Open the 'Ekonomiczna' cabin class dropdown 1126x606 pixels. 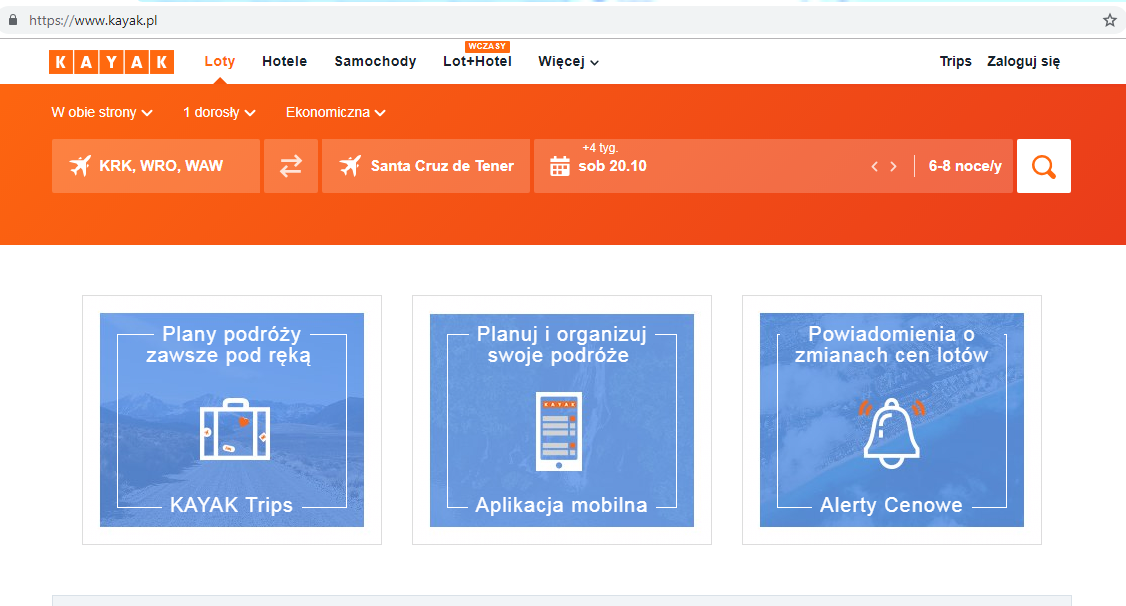335,112
